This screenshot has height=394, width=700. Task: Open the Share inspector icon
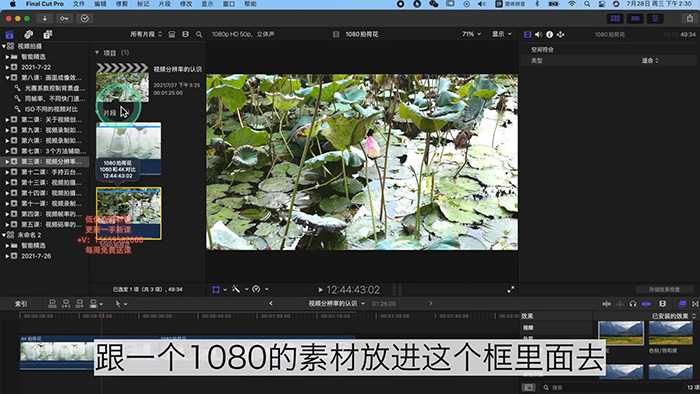coord(561,34)
